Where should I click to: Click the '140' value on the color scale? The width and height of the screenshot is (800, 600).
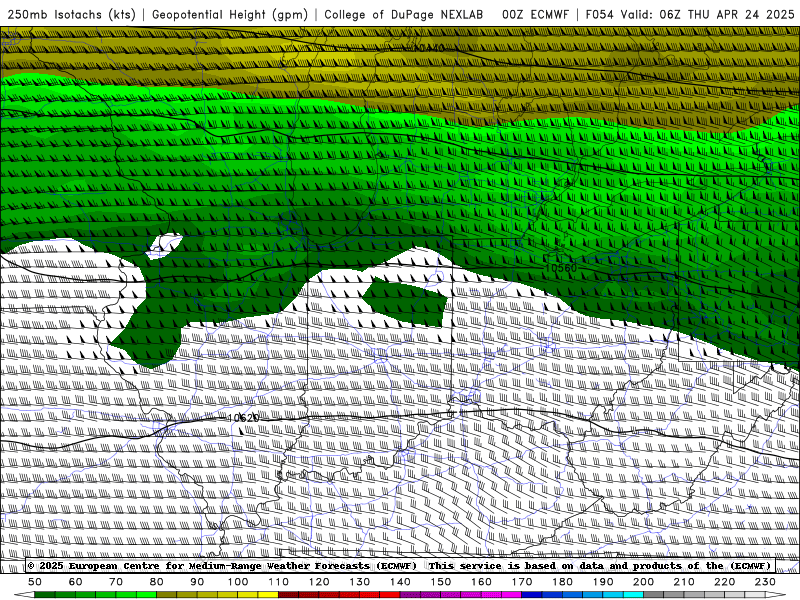tap(400, 582)
